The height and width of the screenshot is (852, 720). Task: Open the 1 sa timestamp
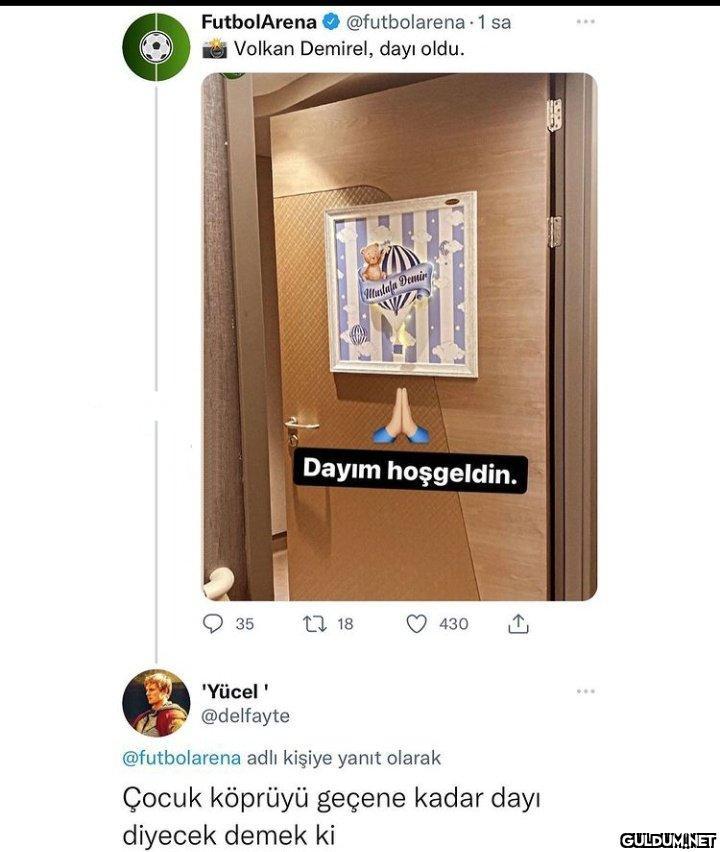coord(494,22)
